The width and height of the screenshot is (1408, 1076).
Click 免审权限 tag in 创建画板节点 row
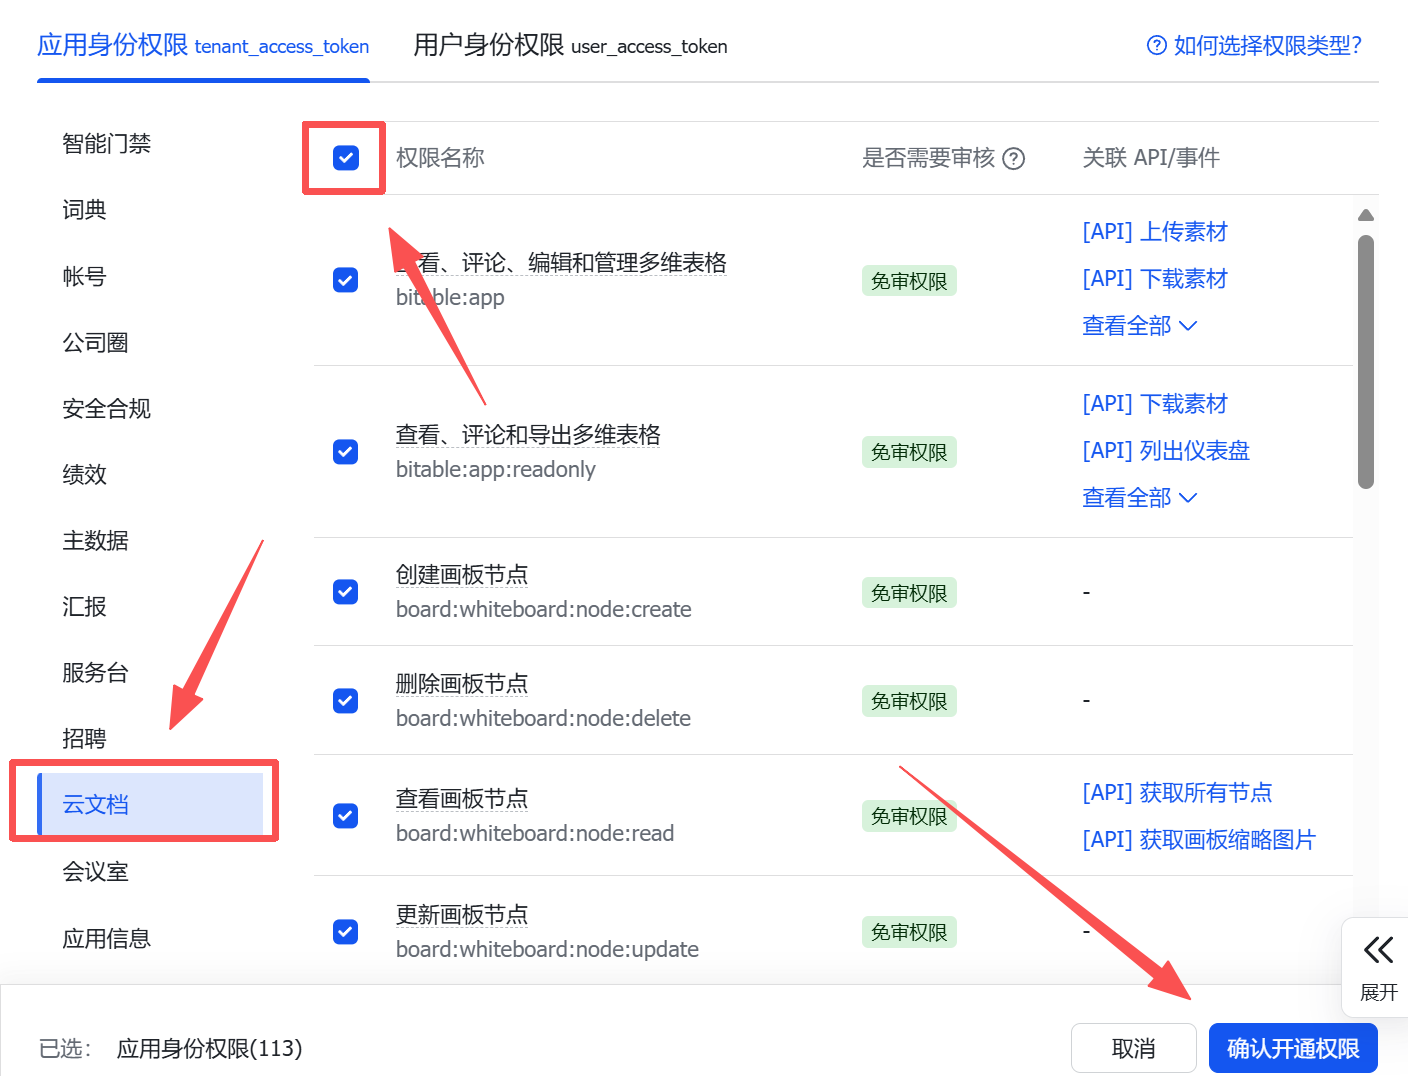909,593
